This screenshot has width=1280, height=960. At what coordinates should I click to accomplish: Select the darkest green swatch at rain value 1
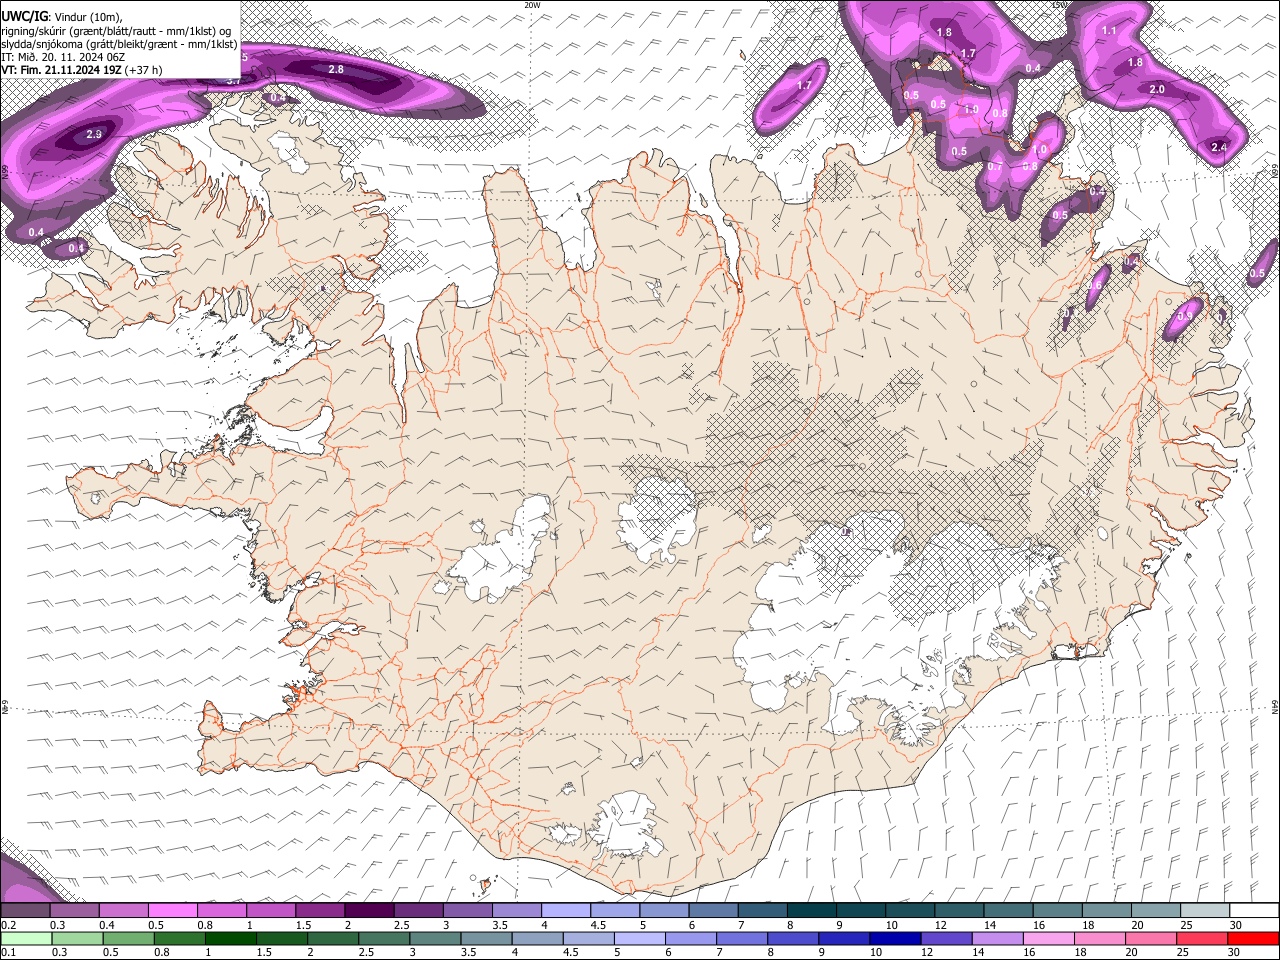[230, 938]
